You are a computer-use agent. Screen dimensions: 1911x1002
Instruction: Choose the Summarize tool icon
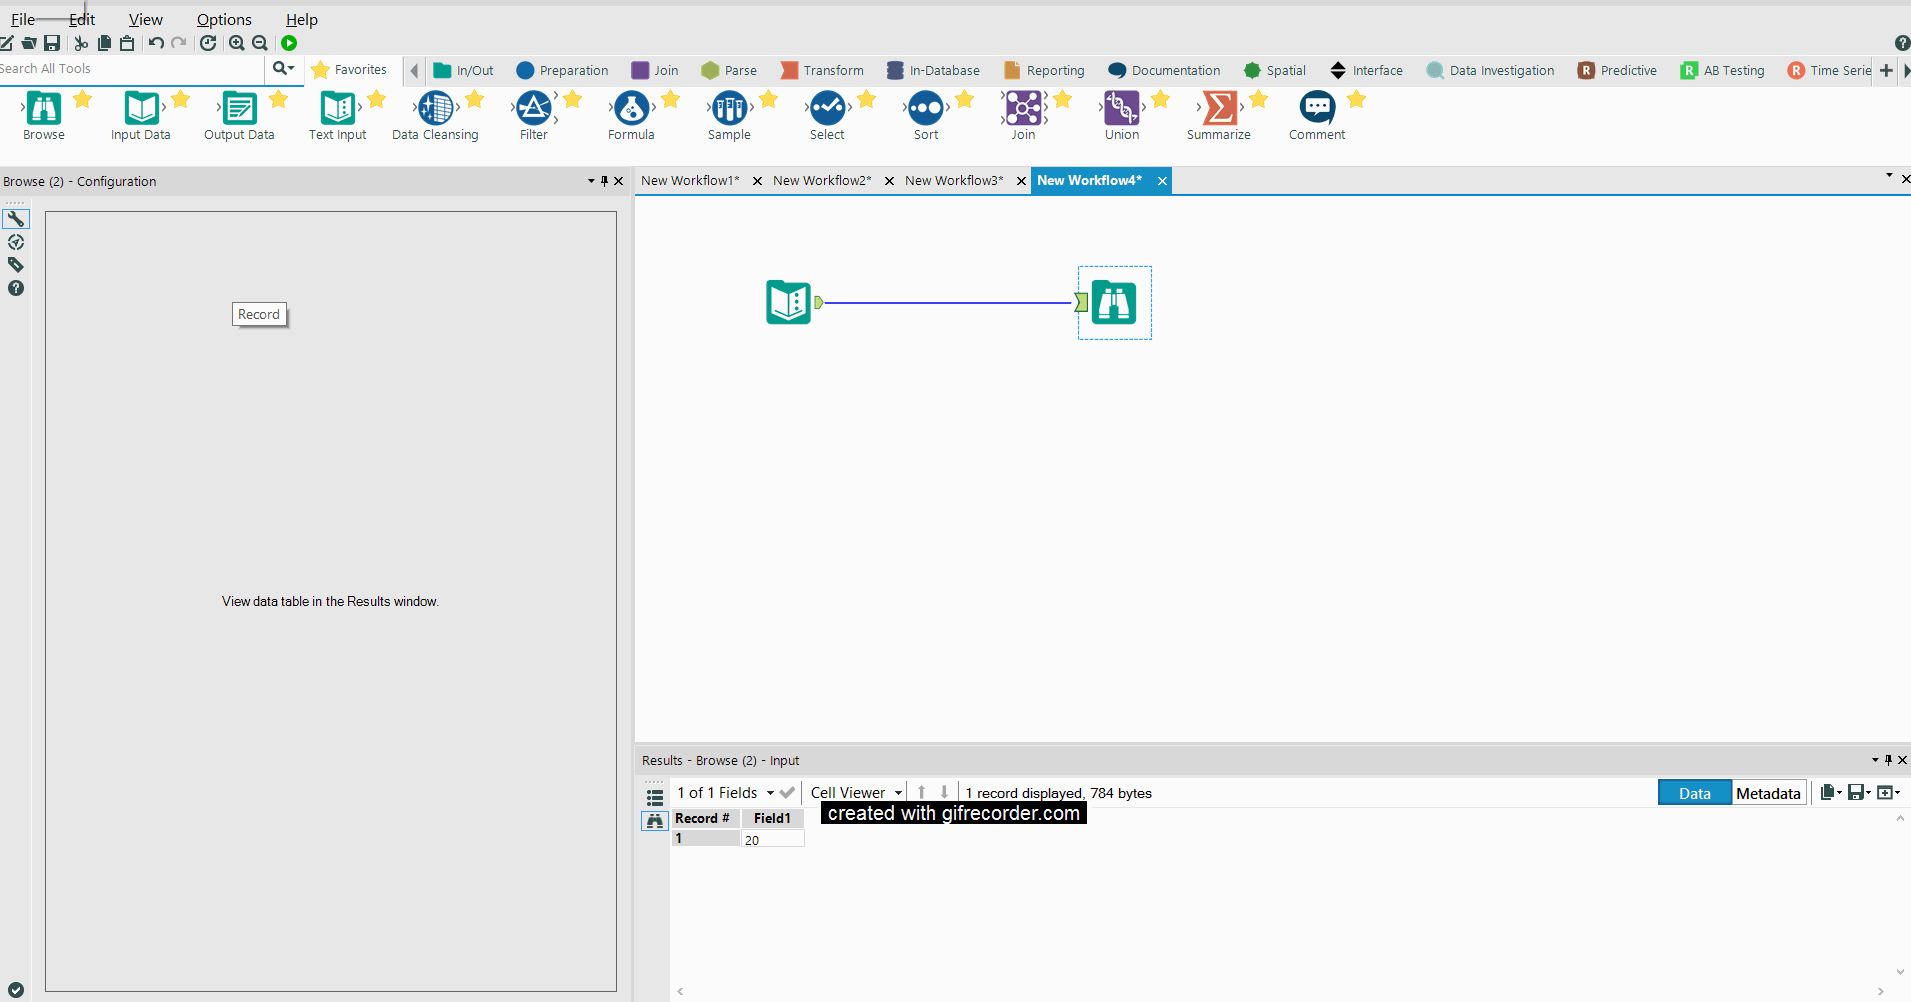[1219, 109]
